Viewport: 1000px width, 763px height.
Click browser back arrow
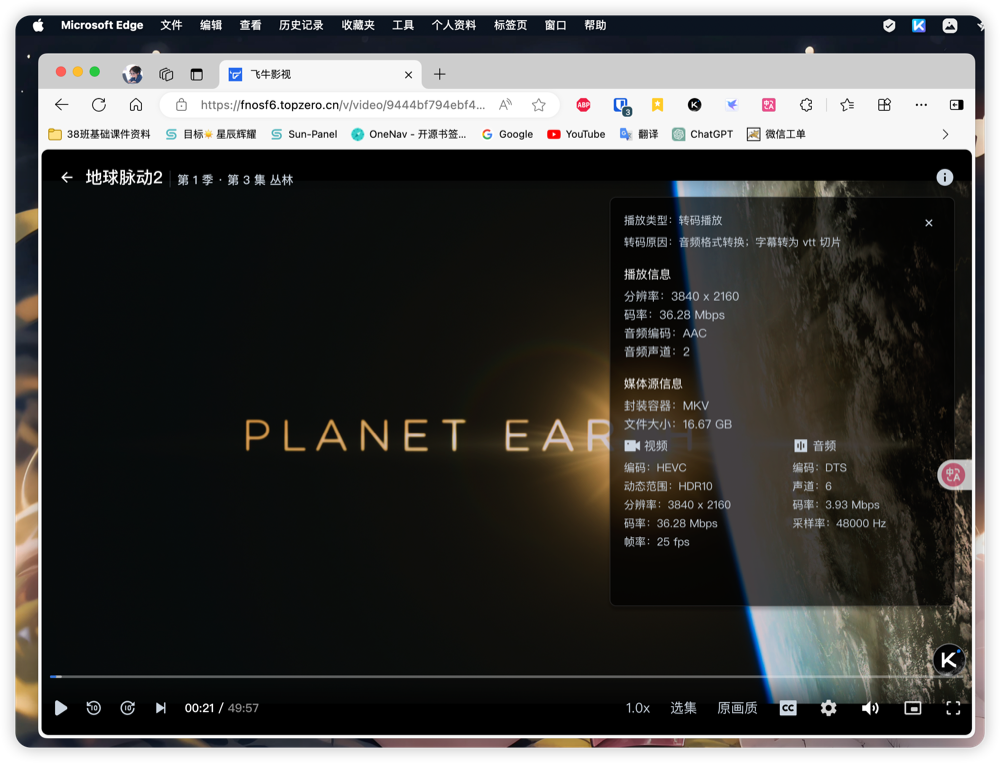coord(62,105)
